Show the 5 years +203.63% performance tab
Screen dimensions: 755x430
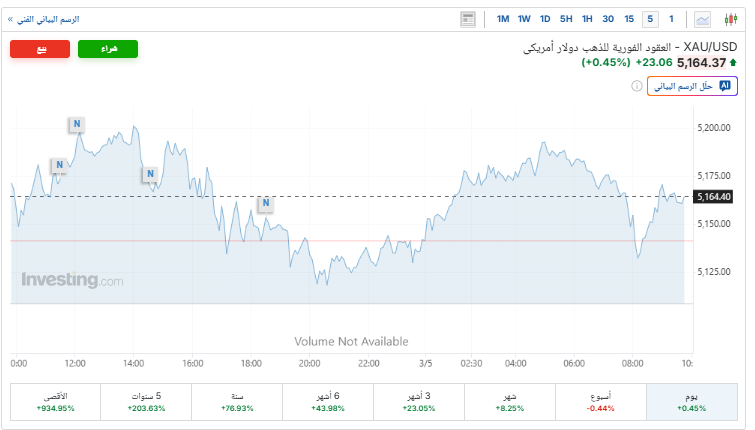pos(146,402)
